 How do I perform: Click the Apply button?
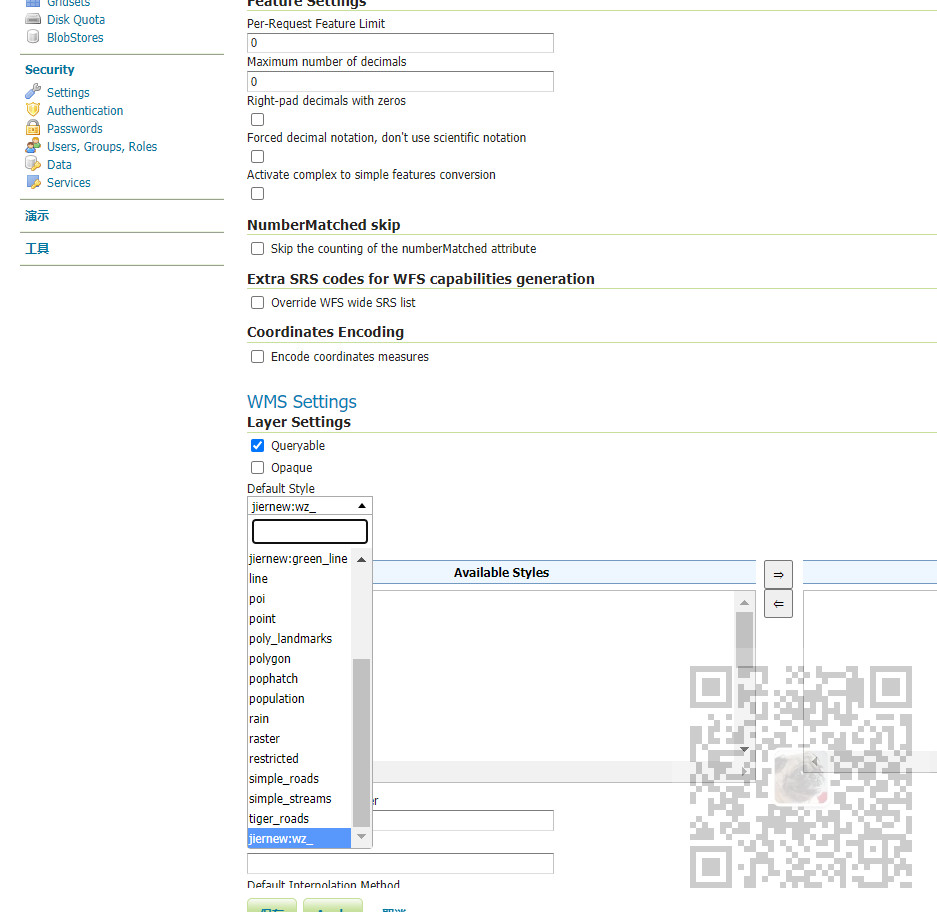[332, 905]
